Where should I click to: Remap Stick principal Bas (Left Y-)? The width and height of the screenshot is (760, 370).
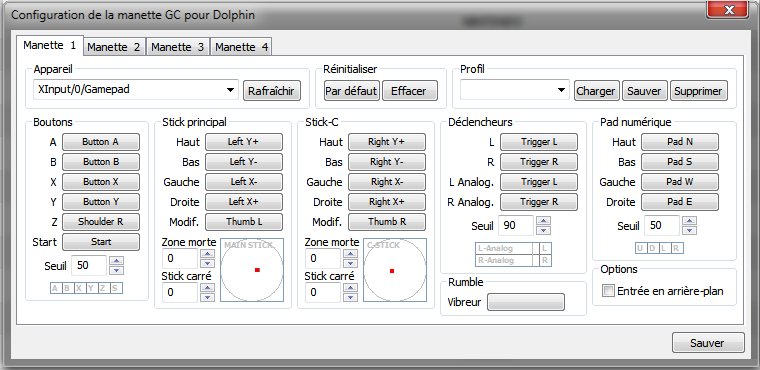(x=244, y=162)
